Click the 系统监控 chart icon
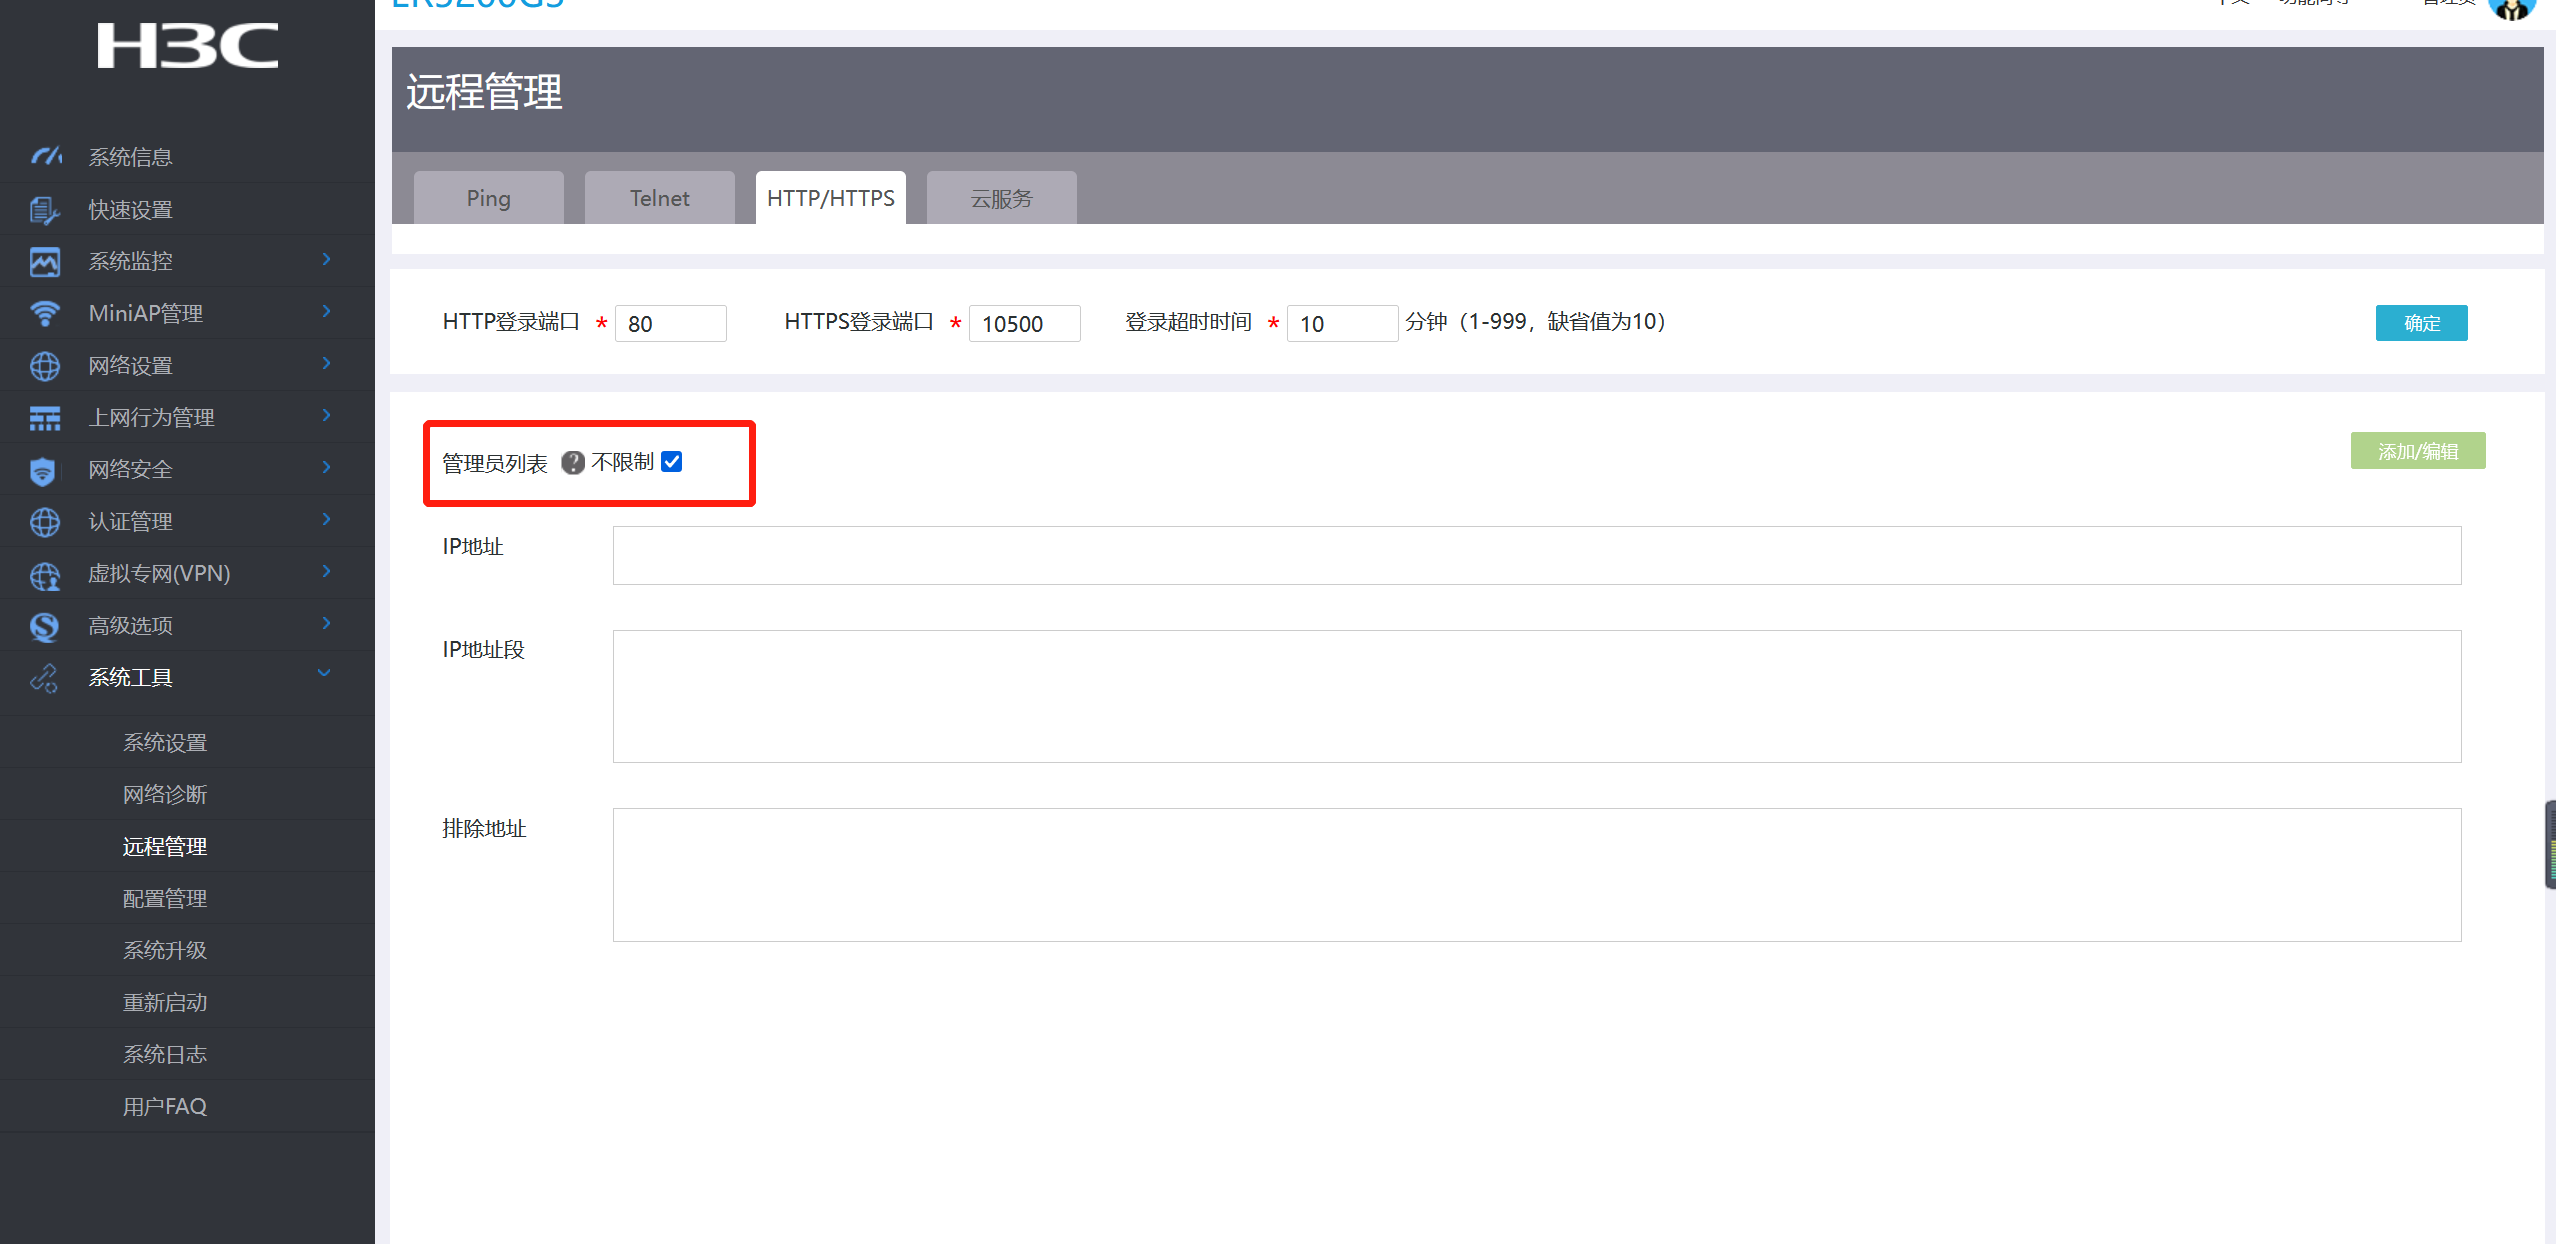The image size is (2556, 1244). [x=44, y=262]
